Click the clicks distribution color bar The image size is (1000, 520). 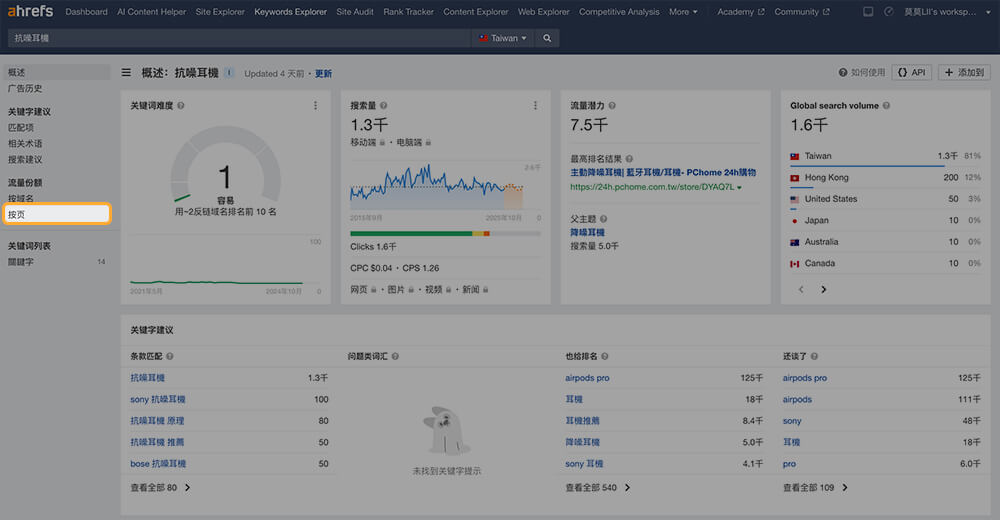445,234
